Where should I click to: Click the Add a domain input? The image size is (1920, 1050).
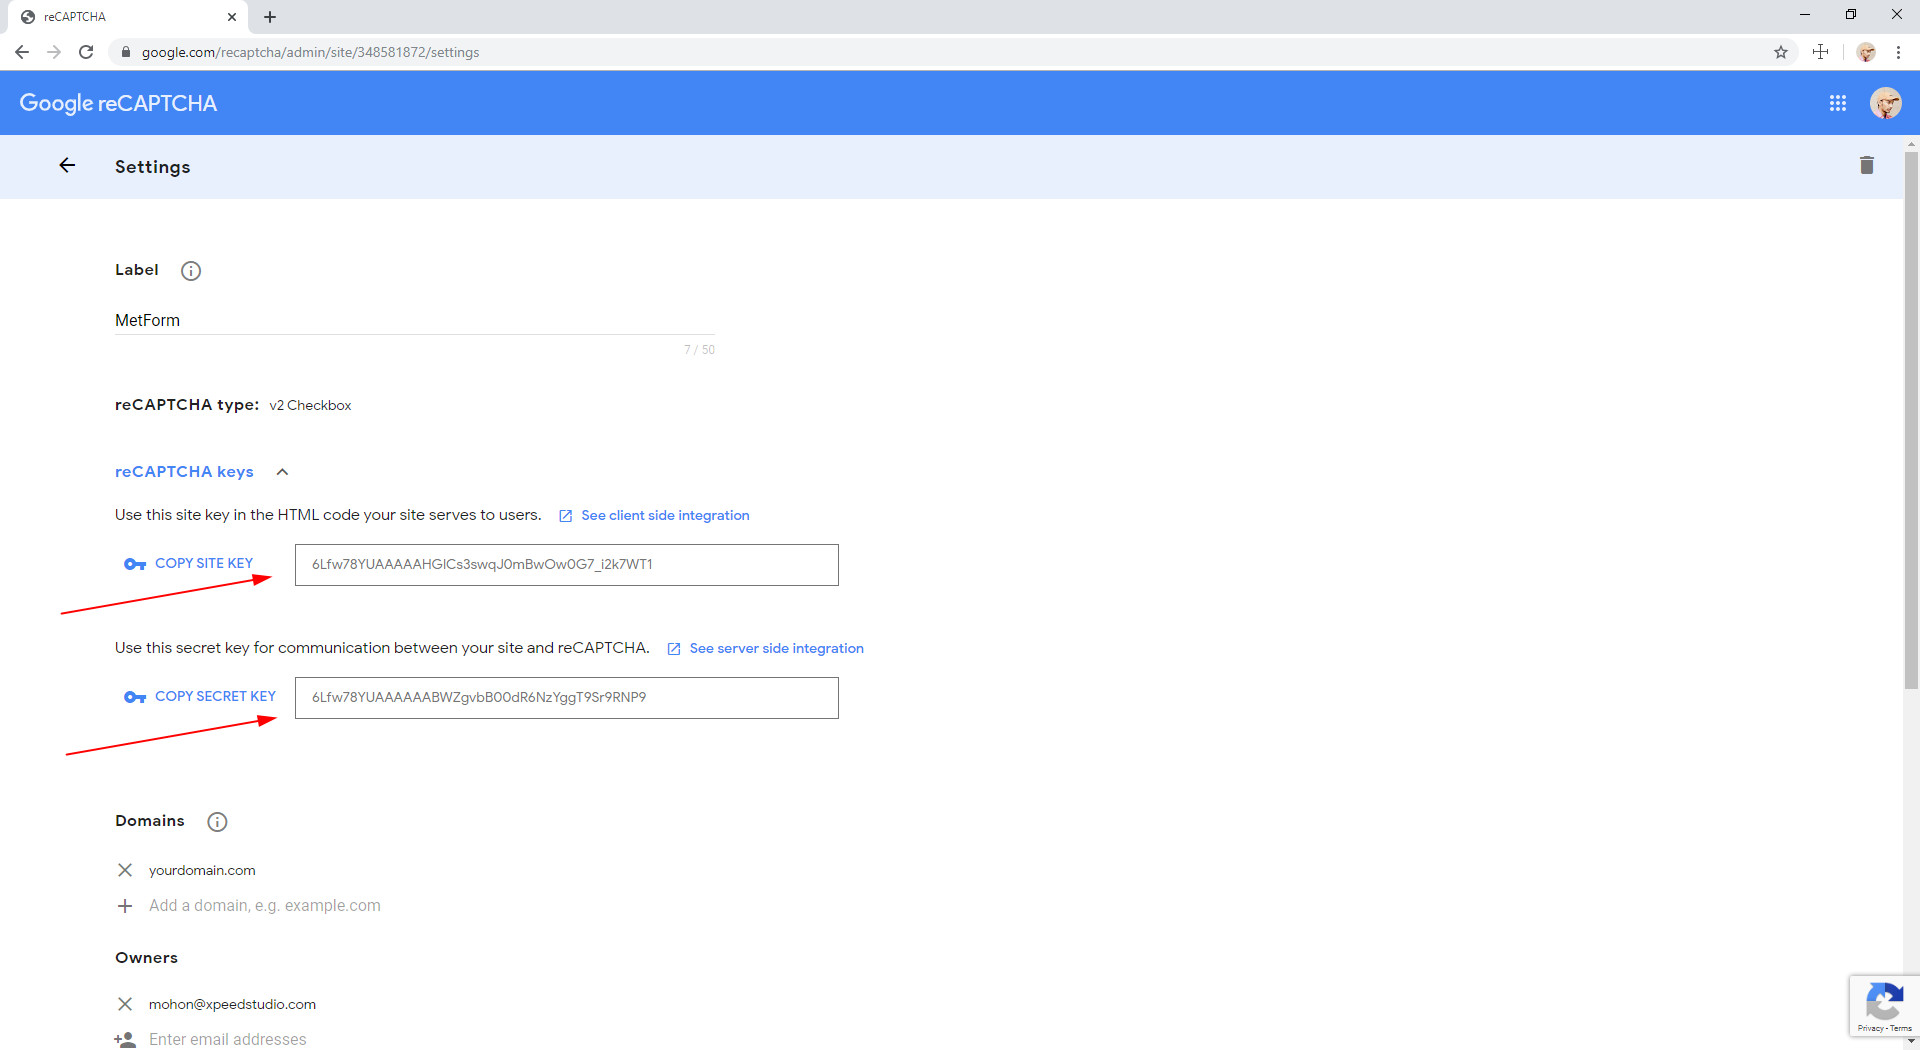pos(265,906)
